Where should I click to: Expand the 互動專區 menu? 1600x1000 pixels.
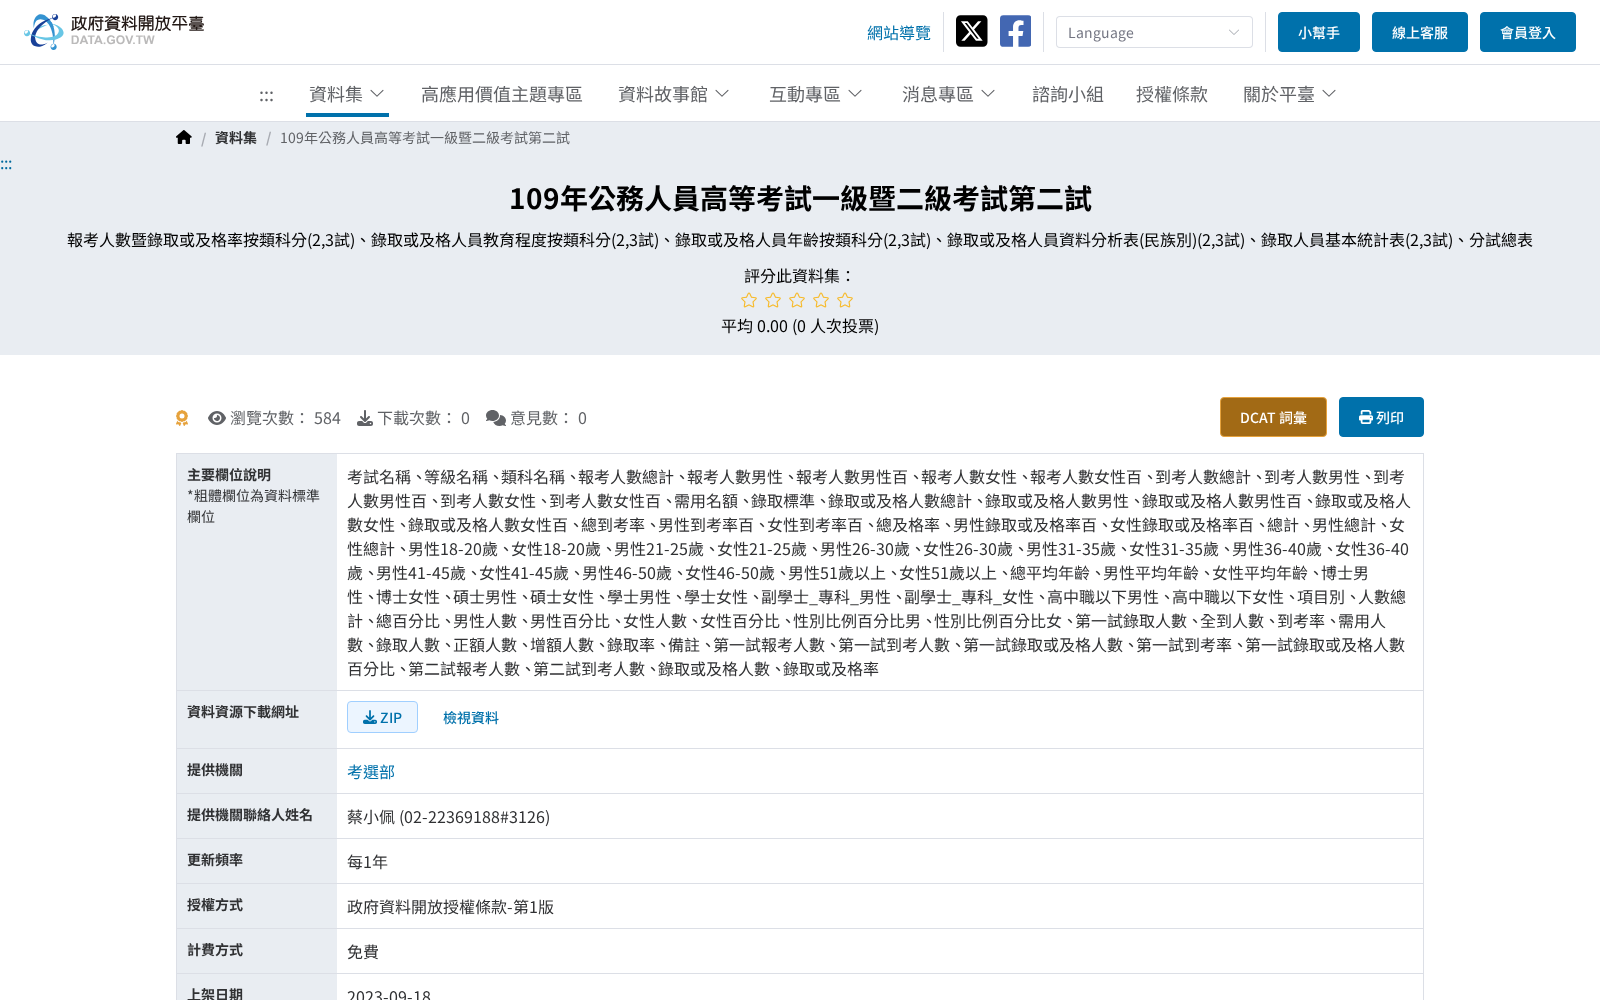(x=815, y=94)
